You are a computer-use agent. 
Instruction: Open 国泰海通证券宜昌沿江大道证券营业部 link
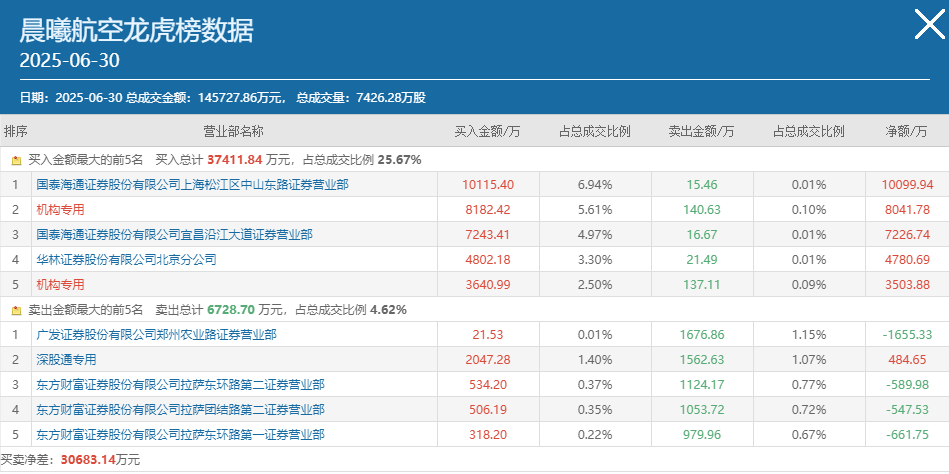(174, 234)
